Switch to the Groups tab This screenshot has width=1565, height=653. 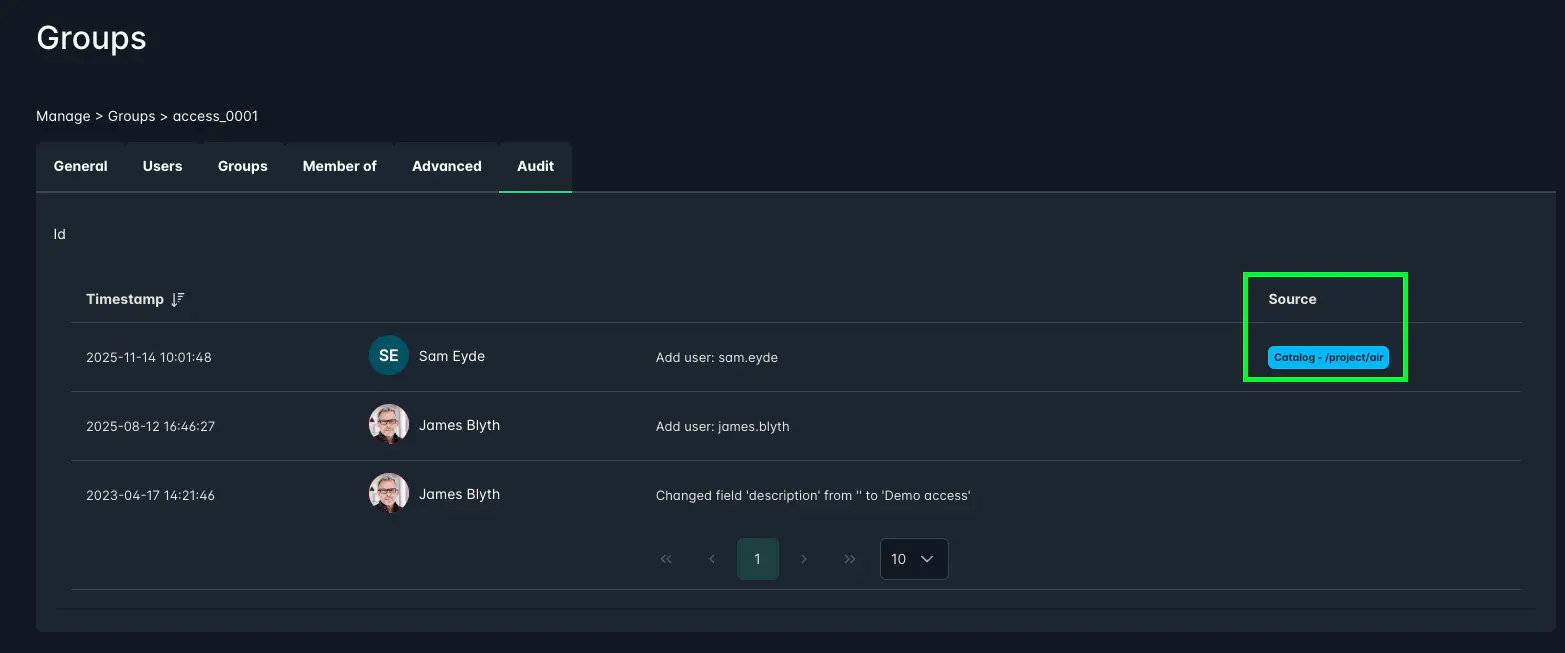click(x=242, y=166)
